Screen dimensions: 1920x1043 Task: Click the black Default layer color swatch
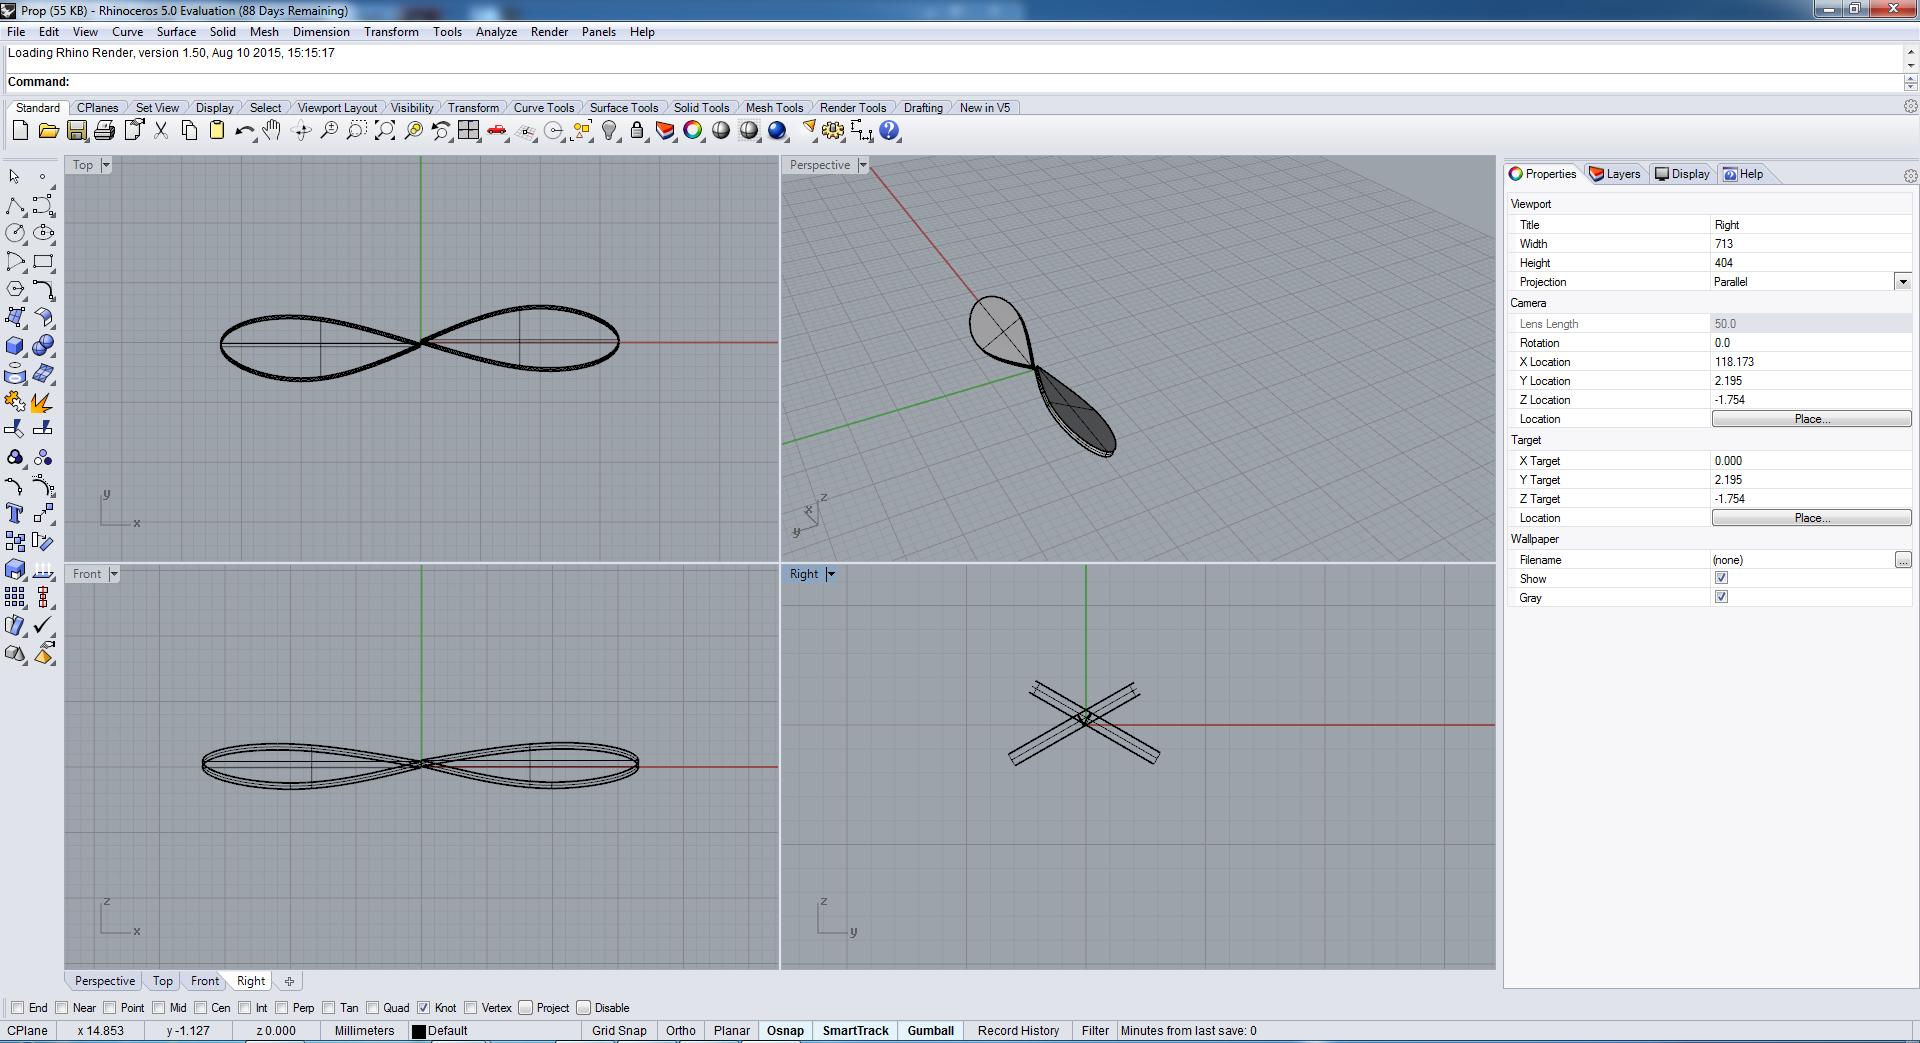(x=419, y=1031)
